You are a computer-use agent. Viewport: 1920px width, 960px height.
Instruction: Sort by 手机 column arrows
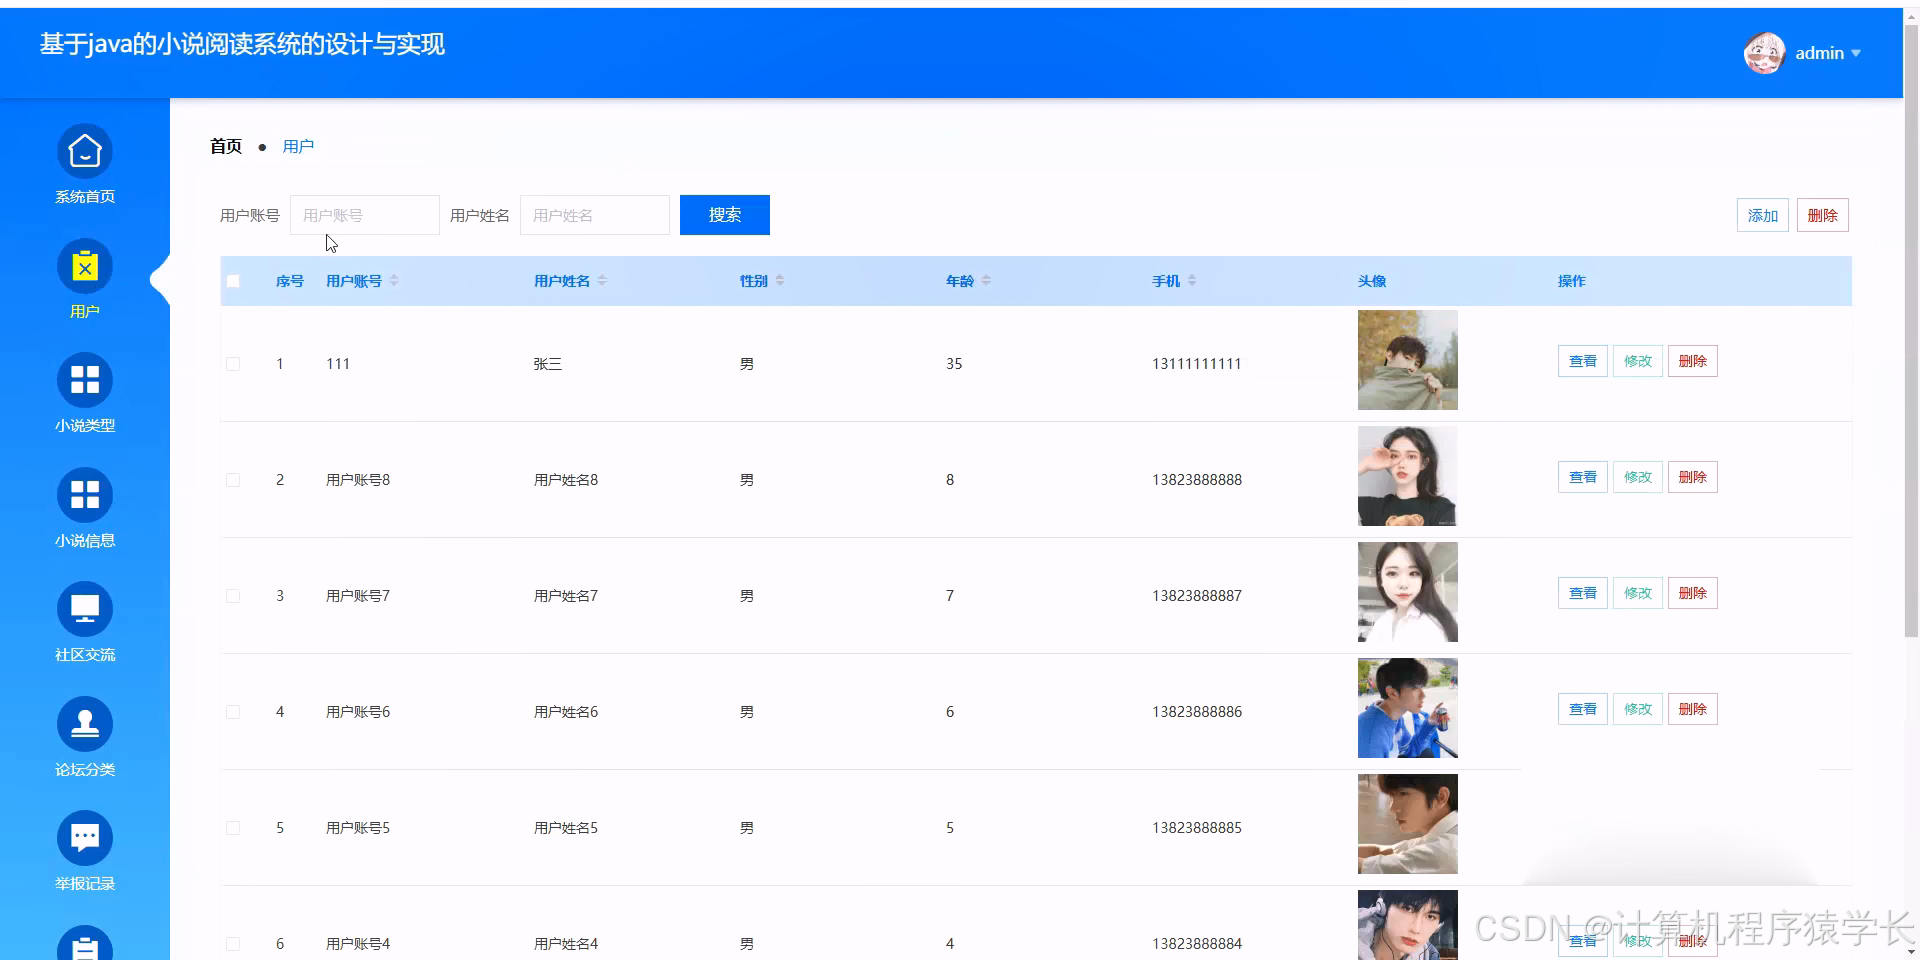pyautogui.click(x=1192, y=281)
